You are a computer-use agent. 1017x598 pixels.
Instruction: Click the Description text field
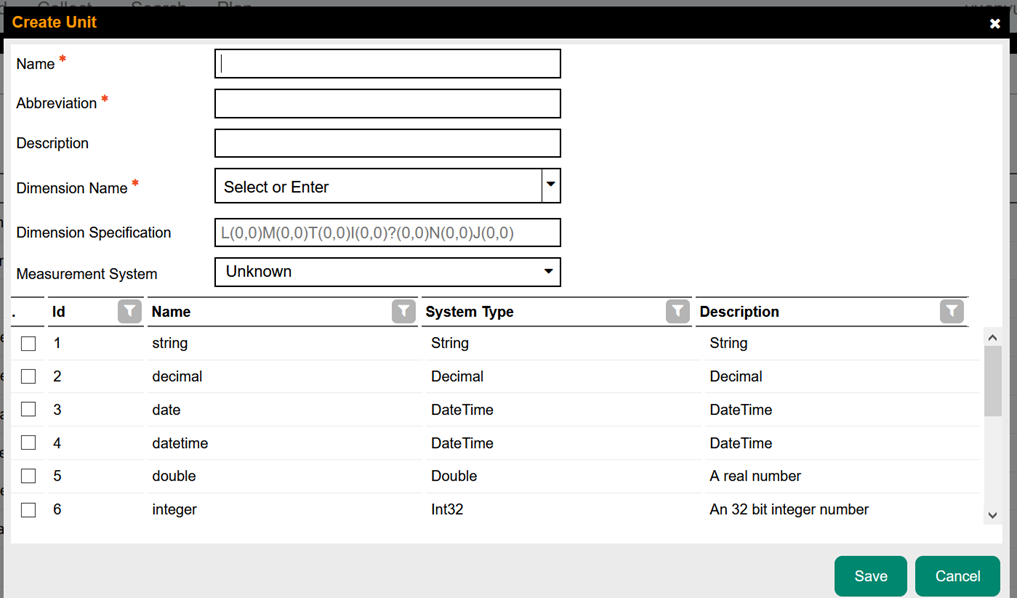coord(387,143)
